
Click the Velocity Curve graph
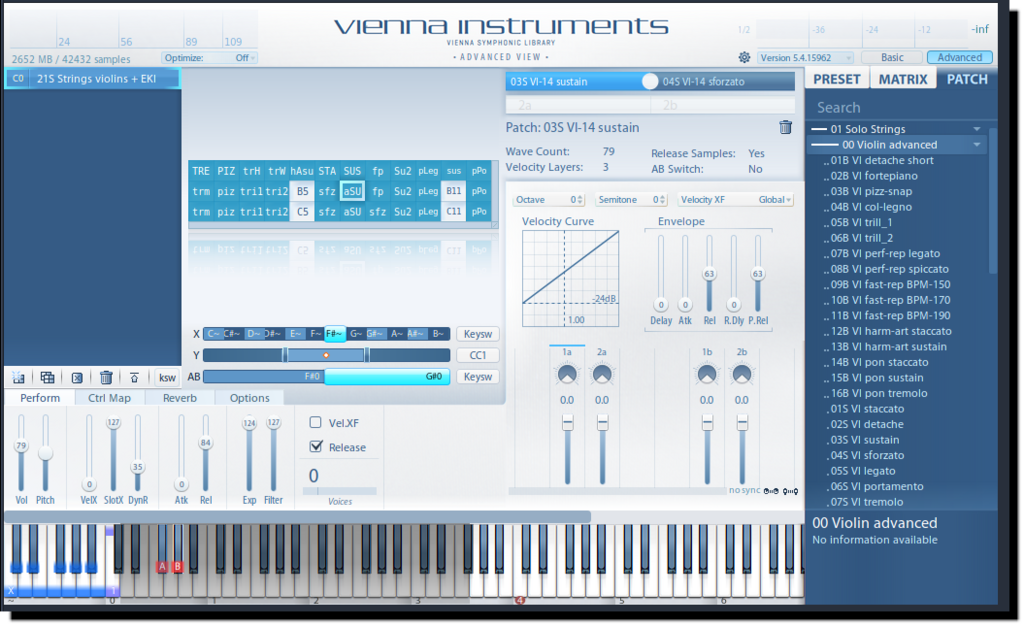(570, 278)
